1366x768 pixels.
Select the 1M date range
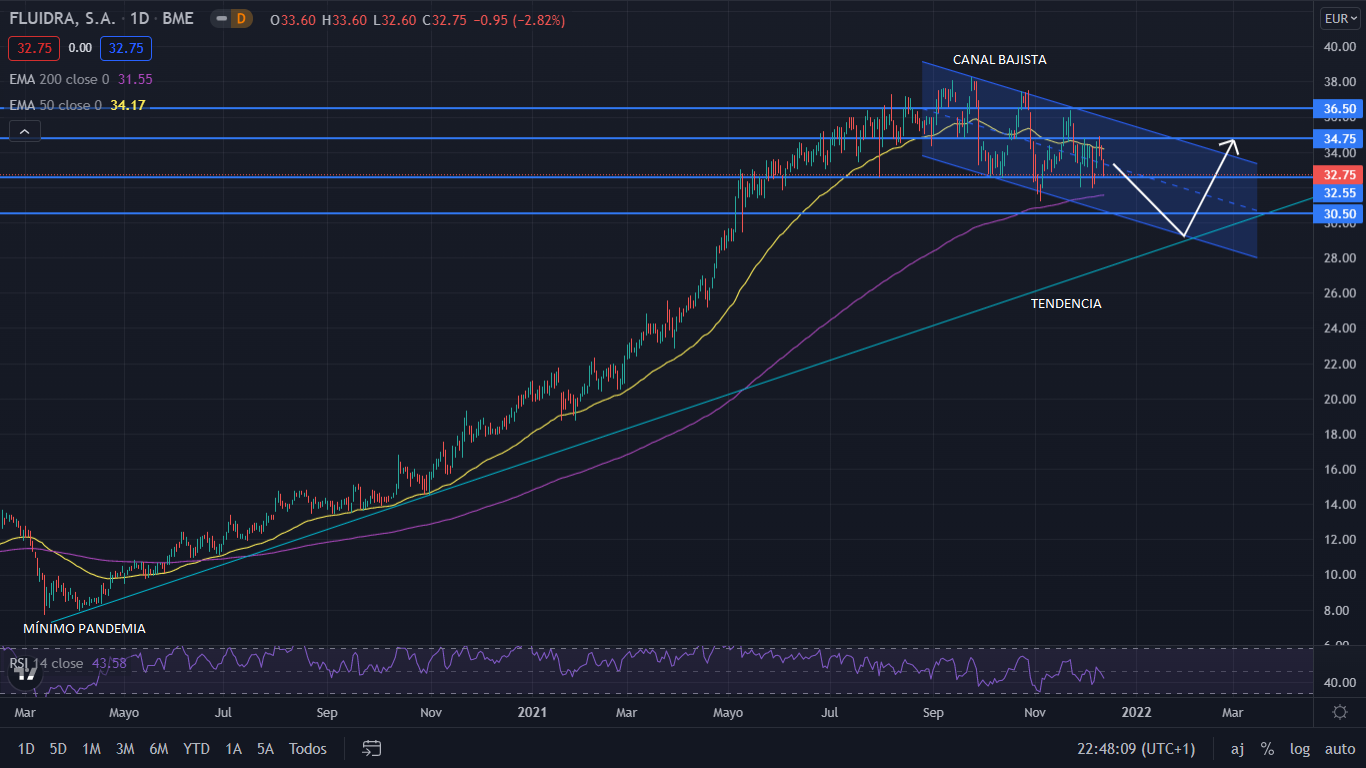tap(91, 748)
